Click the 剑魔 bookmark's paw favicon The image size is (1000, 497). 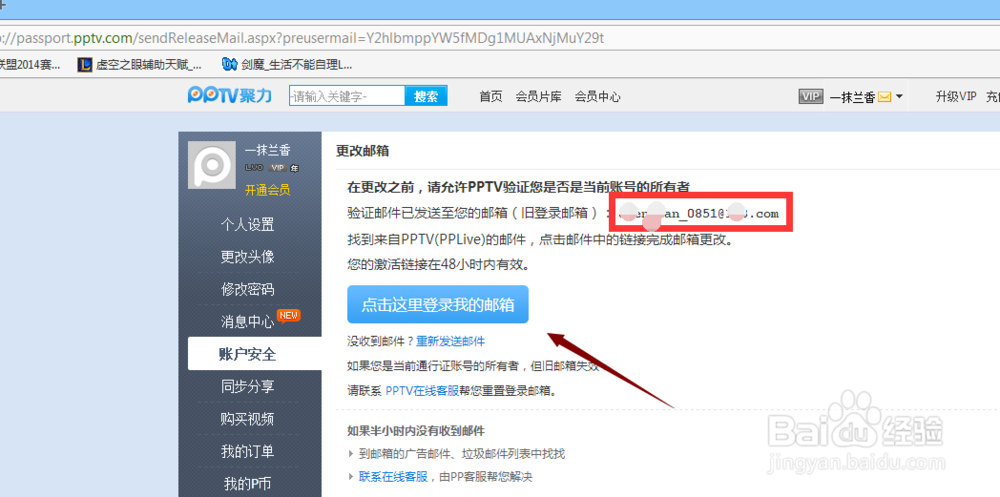(229, 64)
